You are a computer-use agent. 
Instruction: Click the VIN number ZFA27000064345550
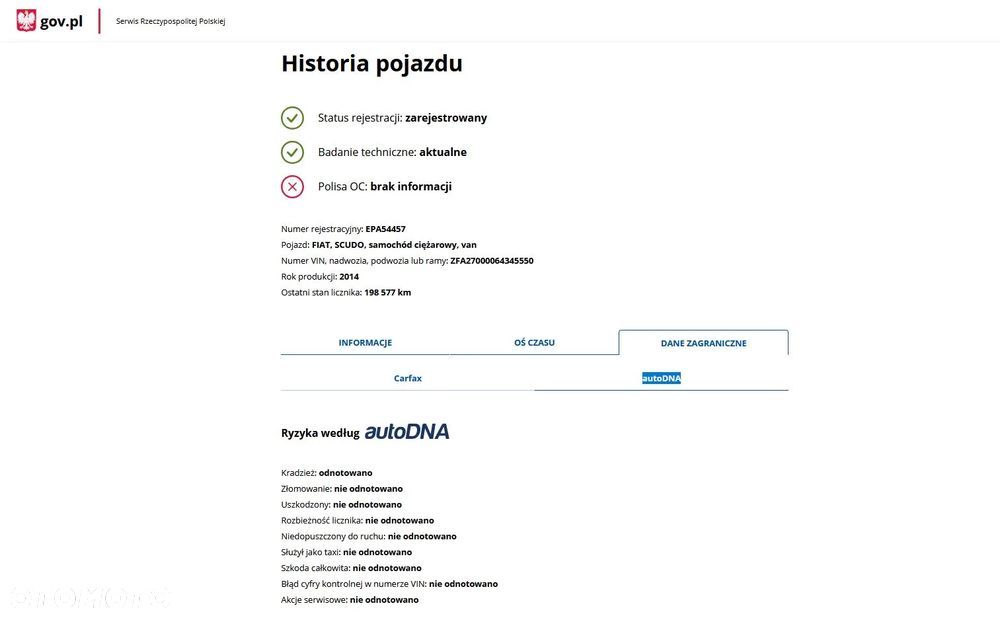click(x=491, y=261)
